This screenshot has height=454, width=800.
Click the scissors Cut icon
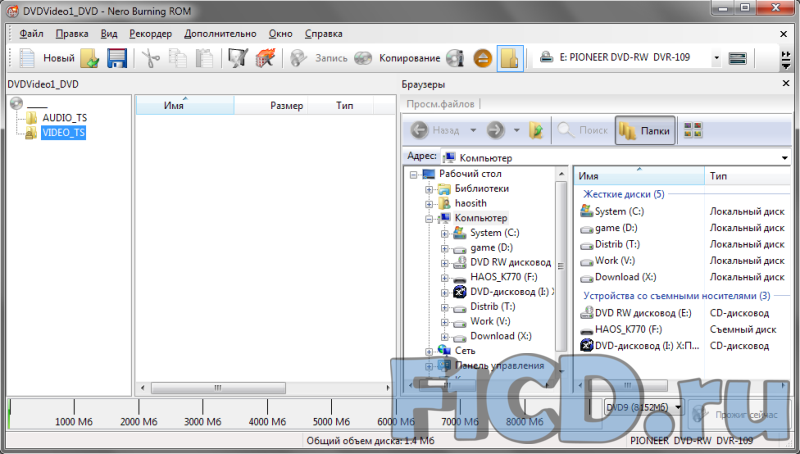point(151,58)
